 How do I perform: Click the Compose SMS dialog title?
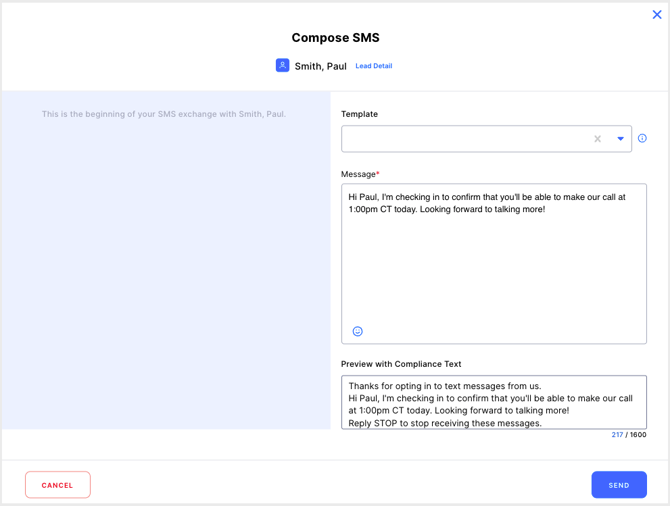pos(335,38)
